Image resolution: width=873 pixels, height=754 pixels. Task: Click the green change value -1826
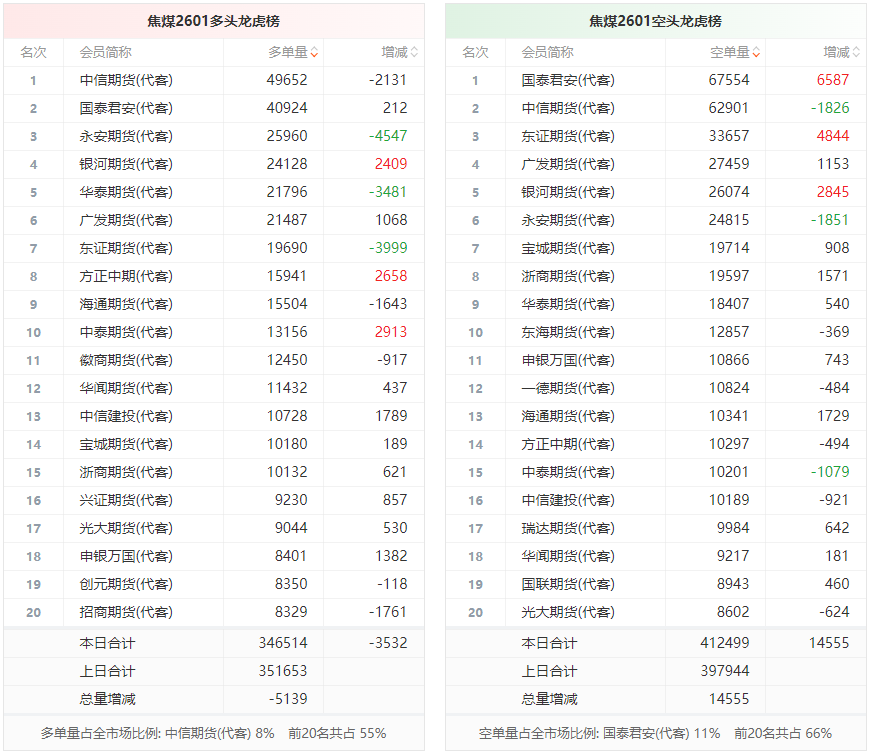pyautogui.click(x=830, y=108)
